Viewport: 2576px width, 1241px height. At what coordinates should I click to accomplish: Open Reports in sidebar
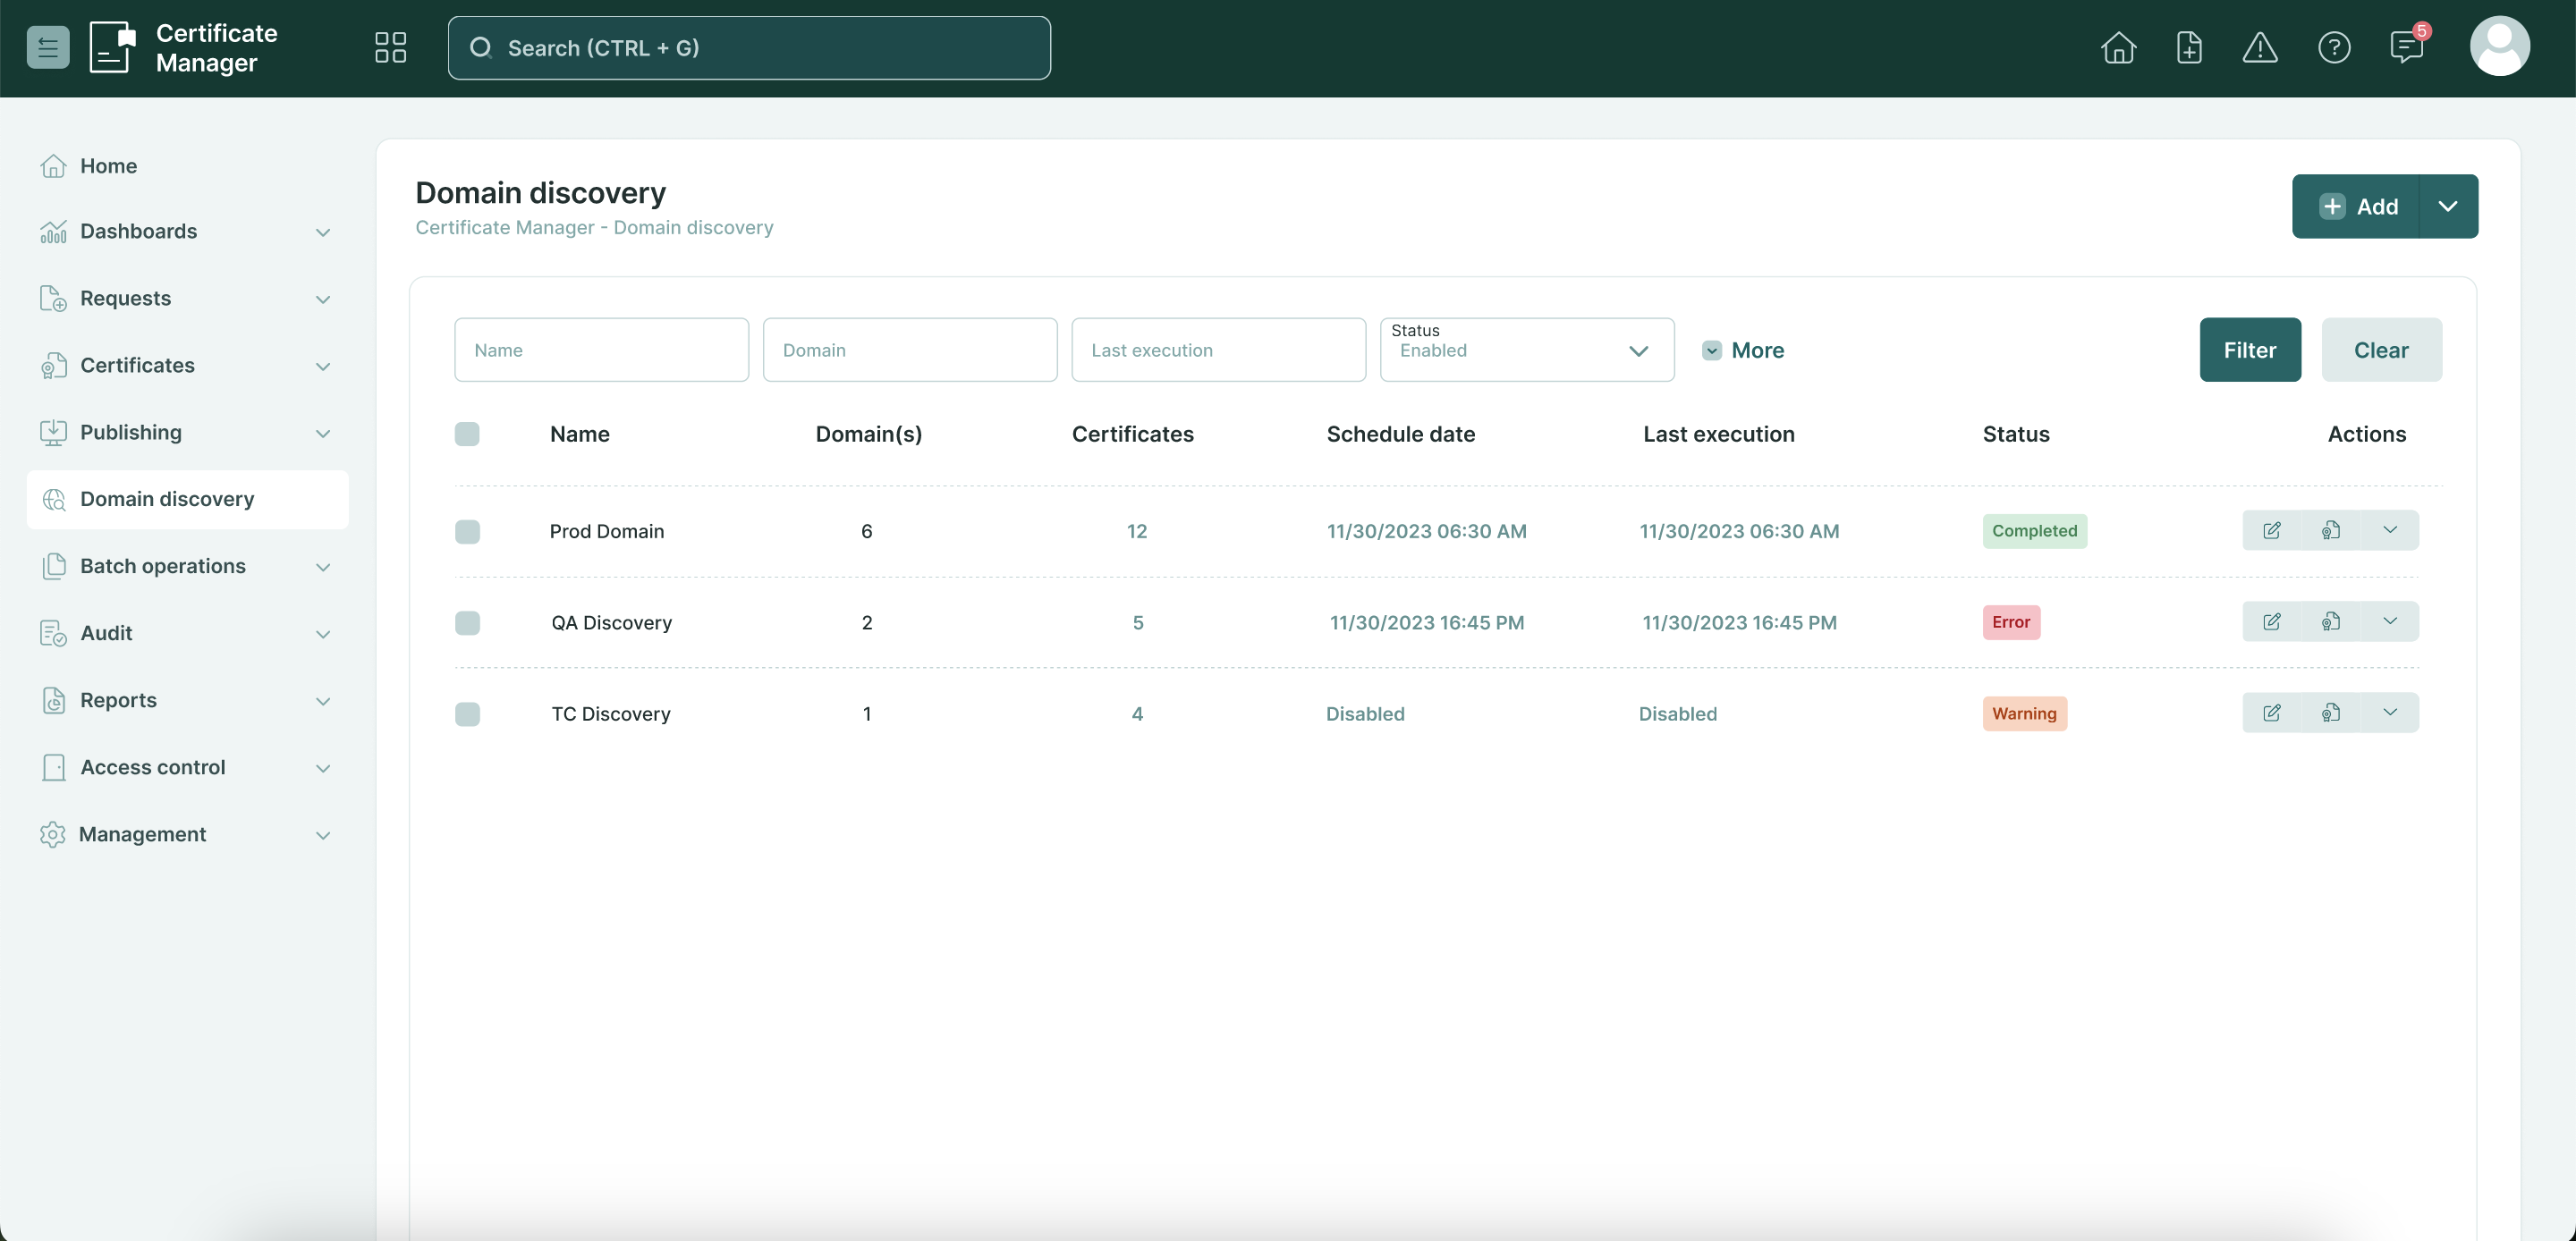pyautogui.click(x=188, y=700)
